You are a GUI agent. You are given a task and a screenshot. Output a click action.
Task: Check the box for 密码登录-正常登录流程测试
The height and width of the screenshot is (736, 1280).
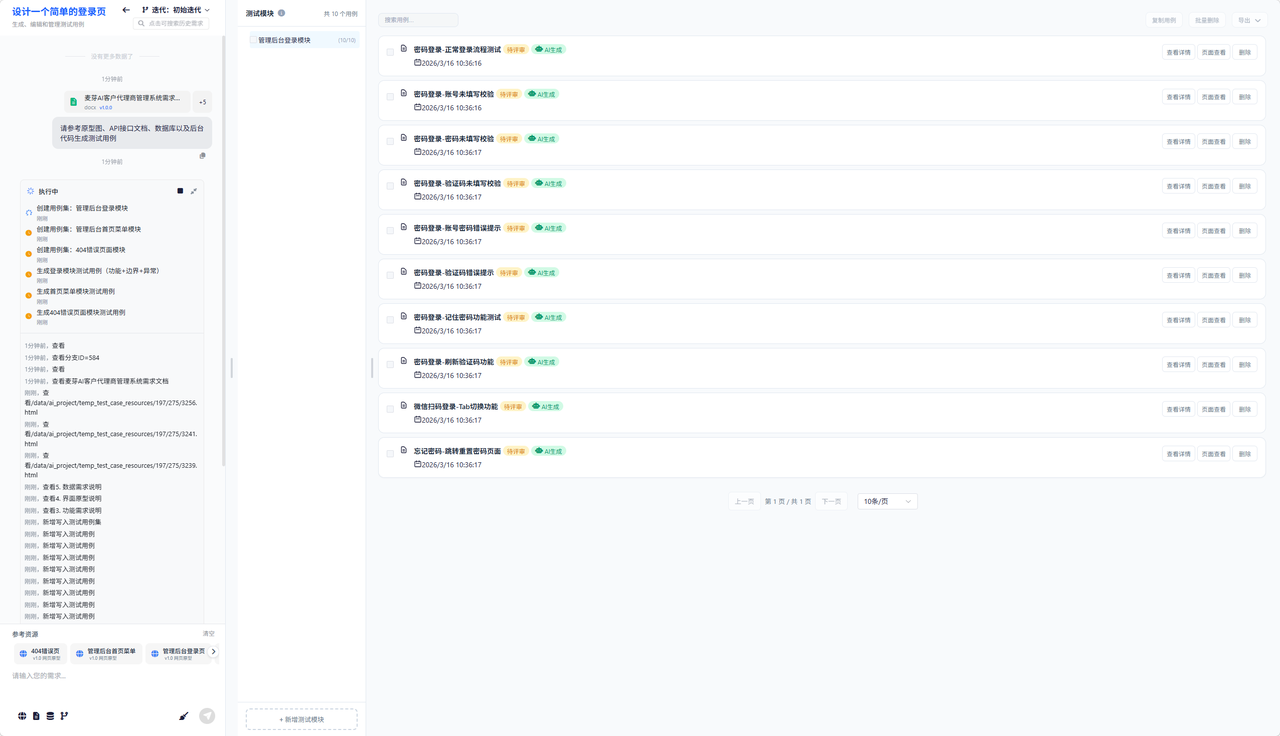390,52
